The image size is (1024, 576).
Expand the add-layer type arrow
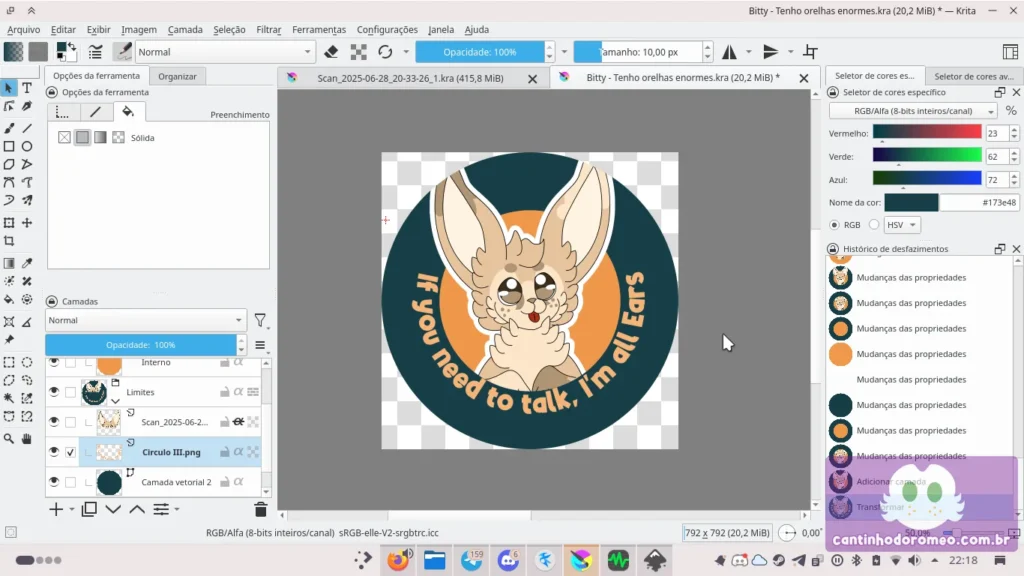[x=72, y=509]
